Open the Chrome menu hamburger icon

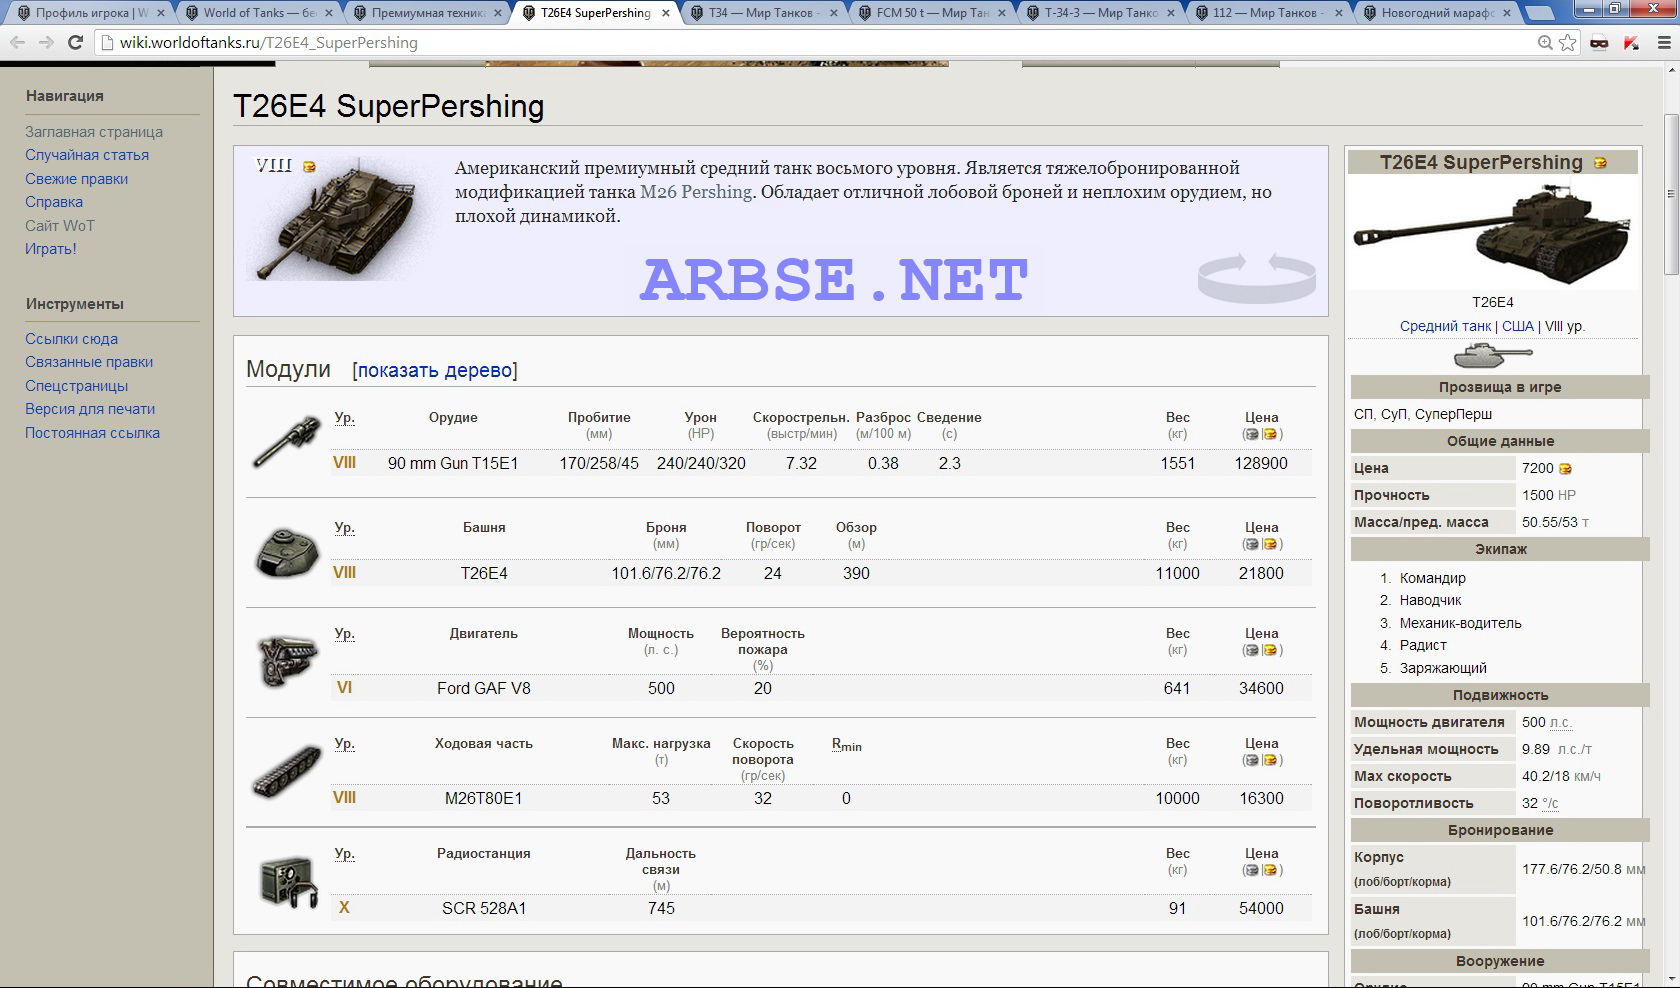pyautogui.click(x=1664, y=43)
